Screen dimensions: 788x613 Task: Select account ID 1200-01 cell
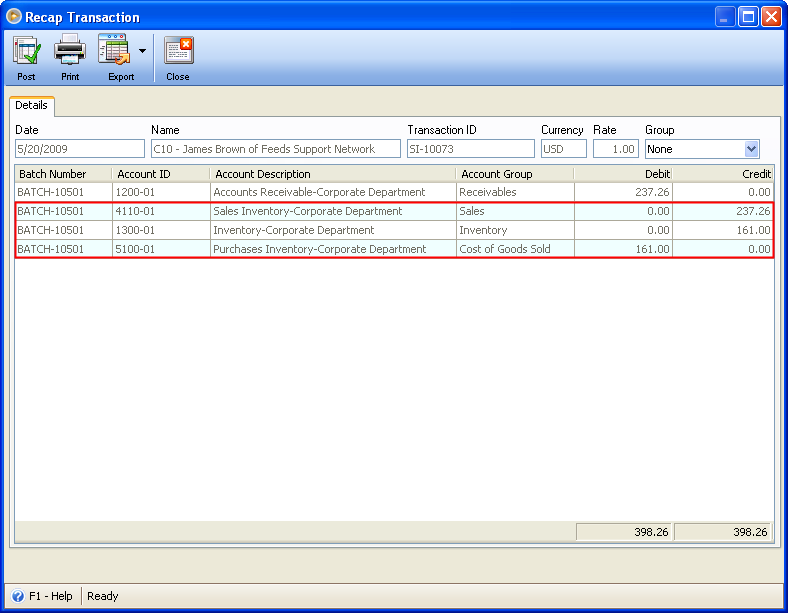click(x=161, y=192)
